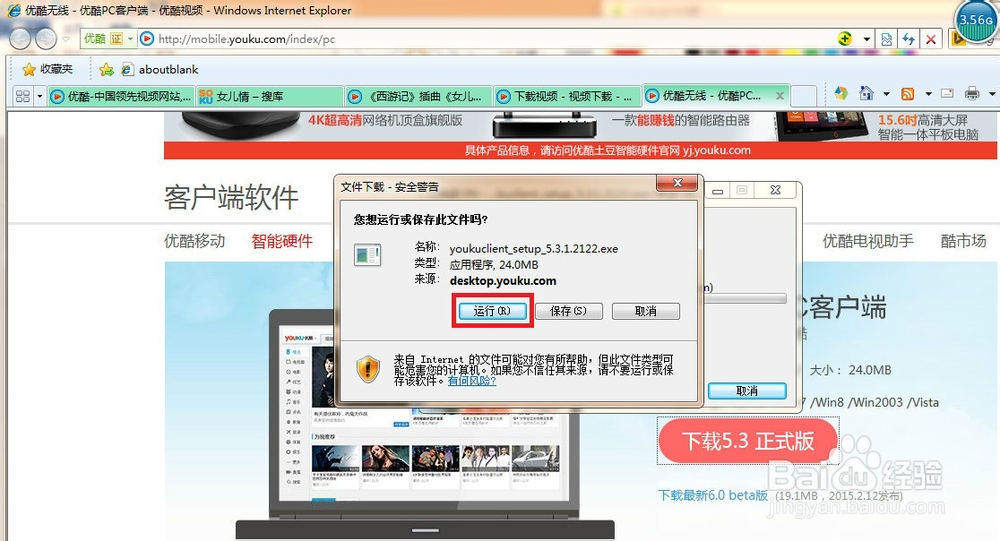Click the desktop.youku.com source text

point(503,281)
